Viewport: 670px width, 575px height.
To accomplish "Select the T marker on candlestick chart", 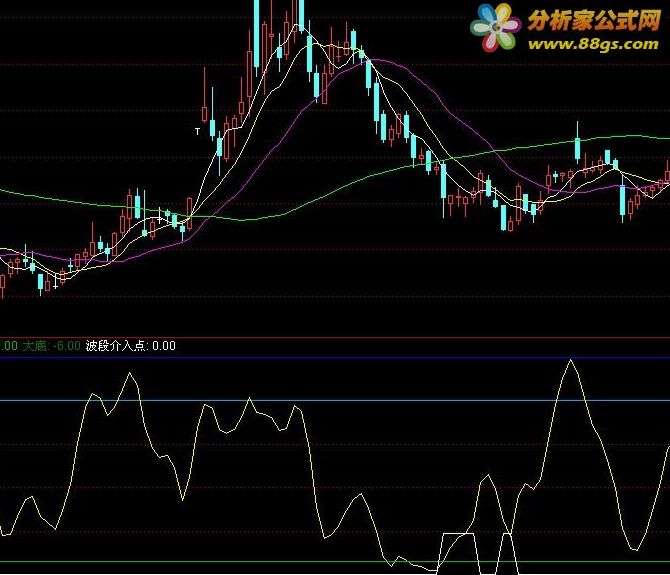I will 197,132.
